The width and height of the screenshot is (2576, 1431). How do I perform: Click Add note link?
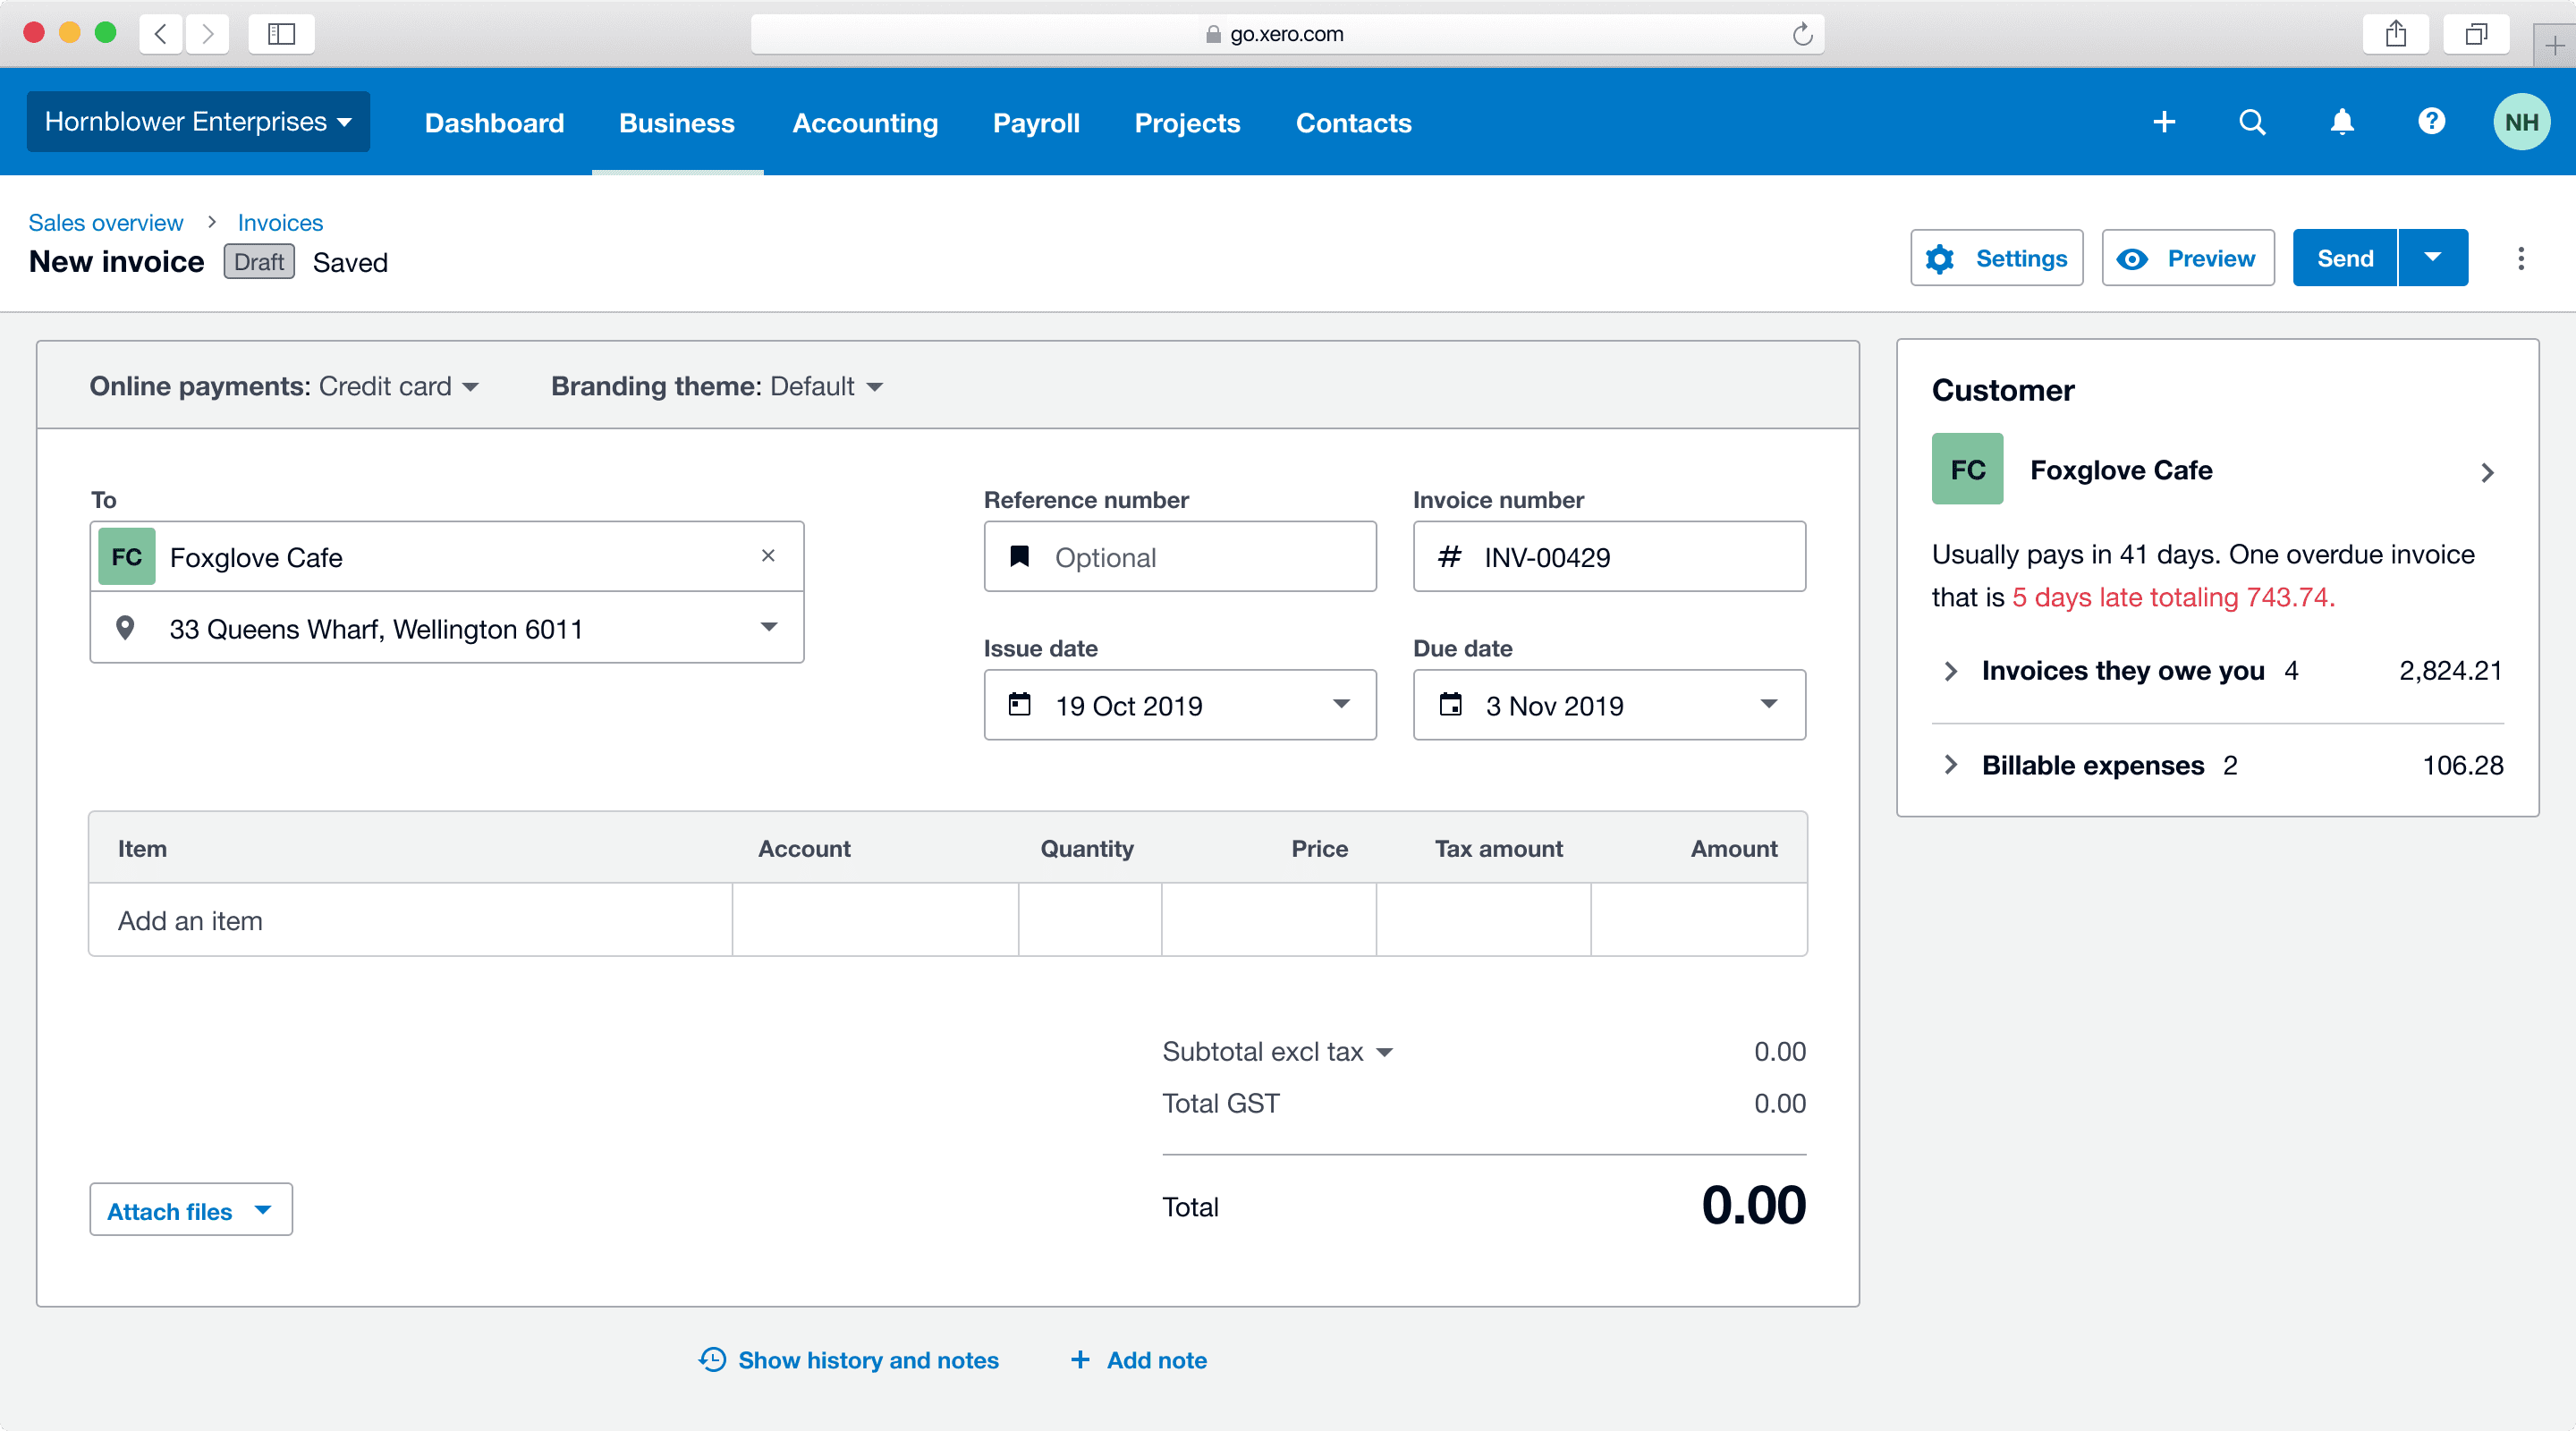1138,1360
